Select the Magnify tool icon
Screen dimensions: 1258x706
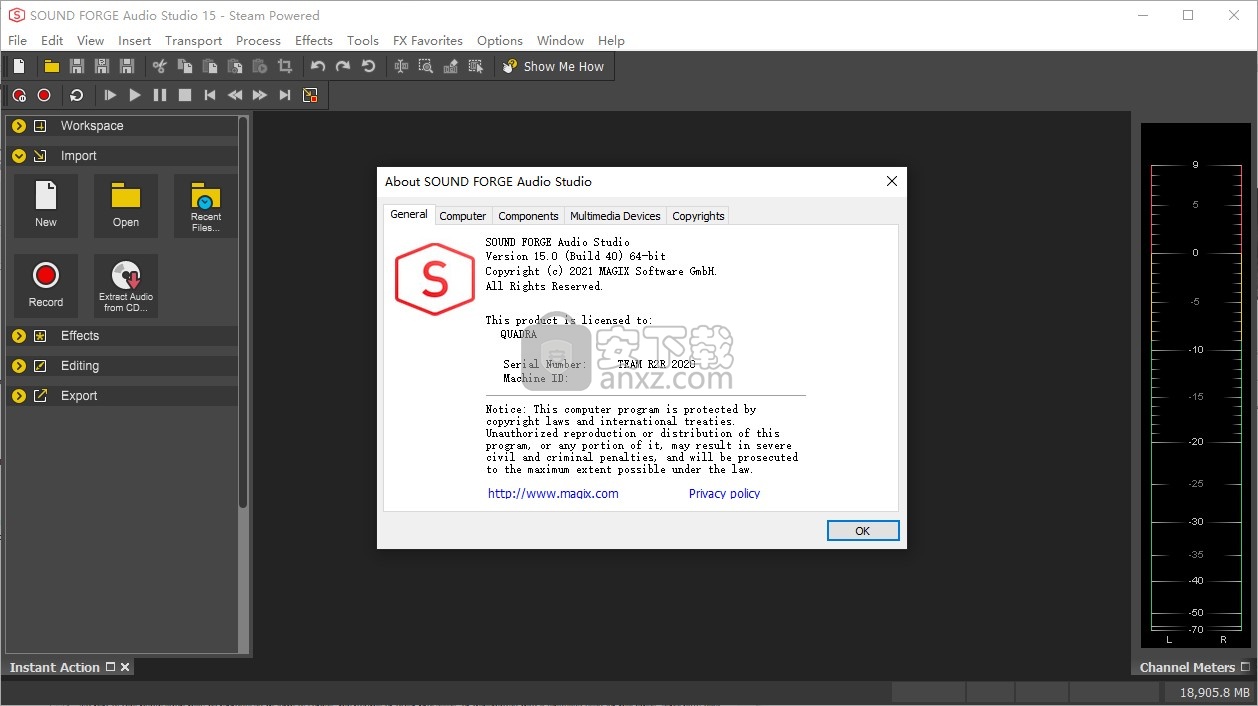click(426, 66)
